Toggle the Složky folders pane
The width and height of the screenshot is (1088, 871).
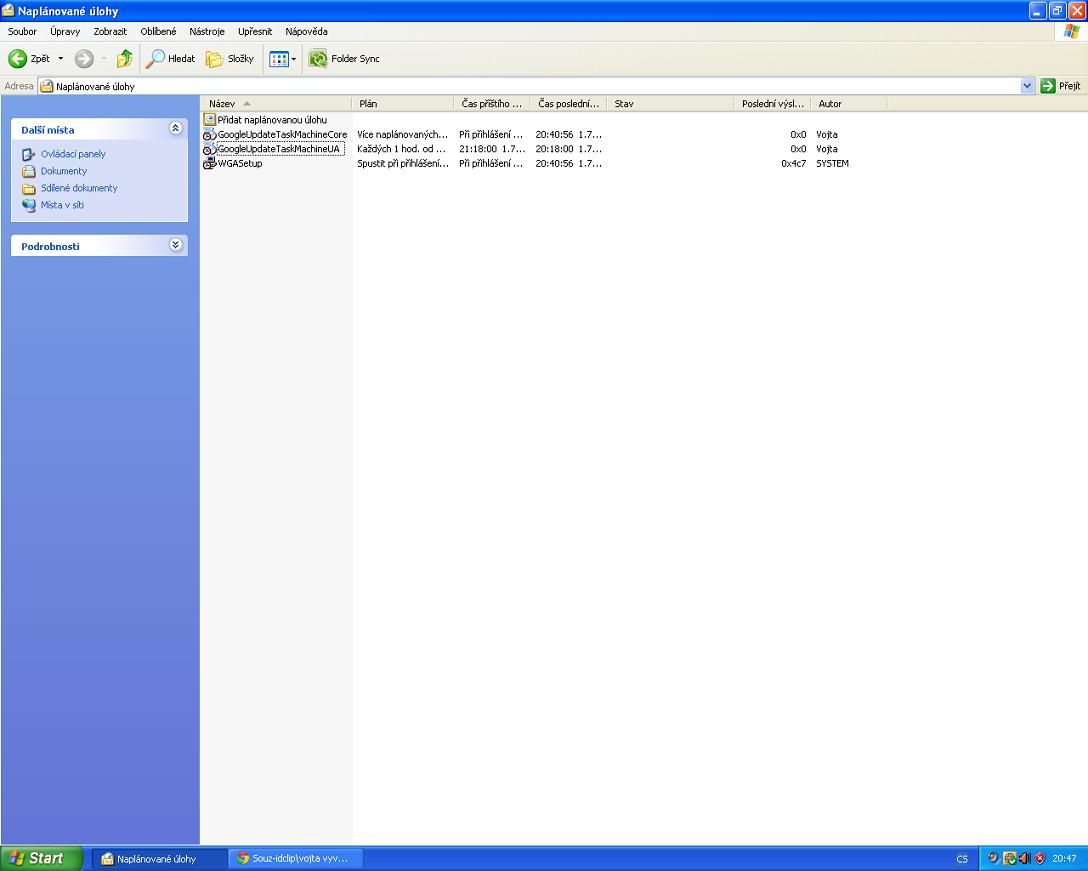click(x=230, y=59)
